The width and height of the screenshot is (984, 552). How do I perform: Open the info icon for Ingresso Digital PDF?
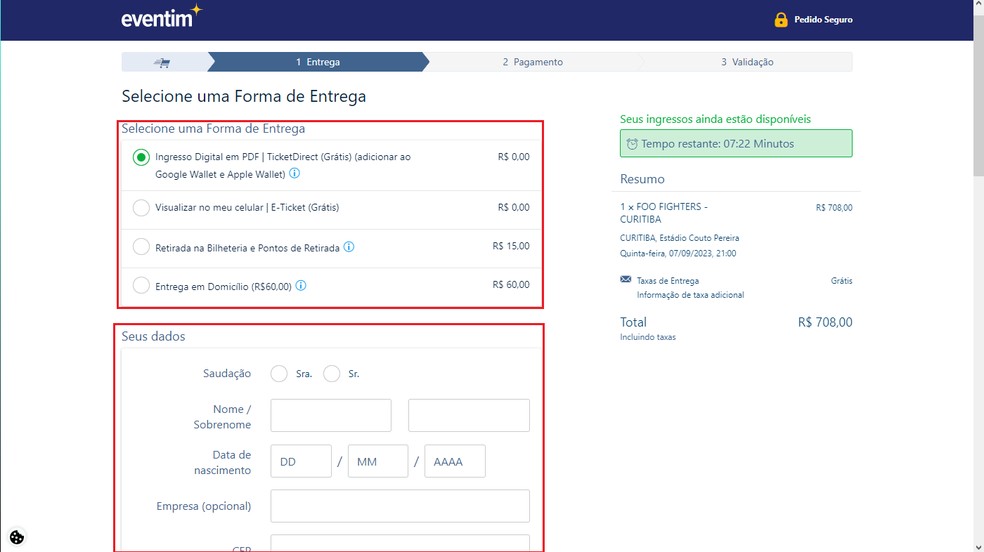pos(294,173)
